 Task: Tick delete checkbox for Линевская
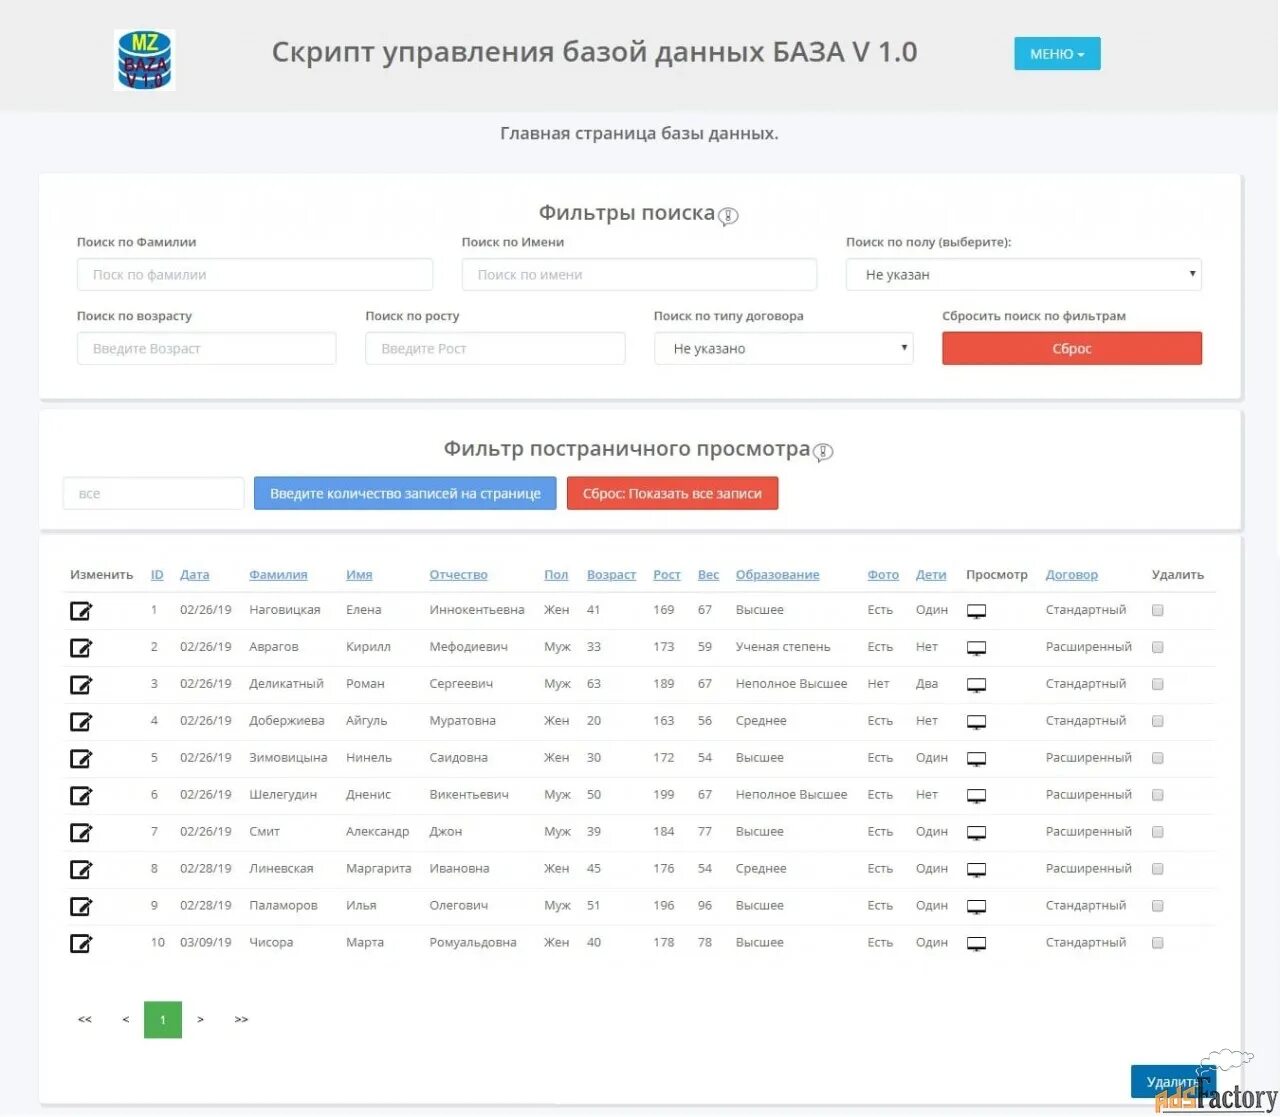[1158, 870]
